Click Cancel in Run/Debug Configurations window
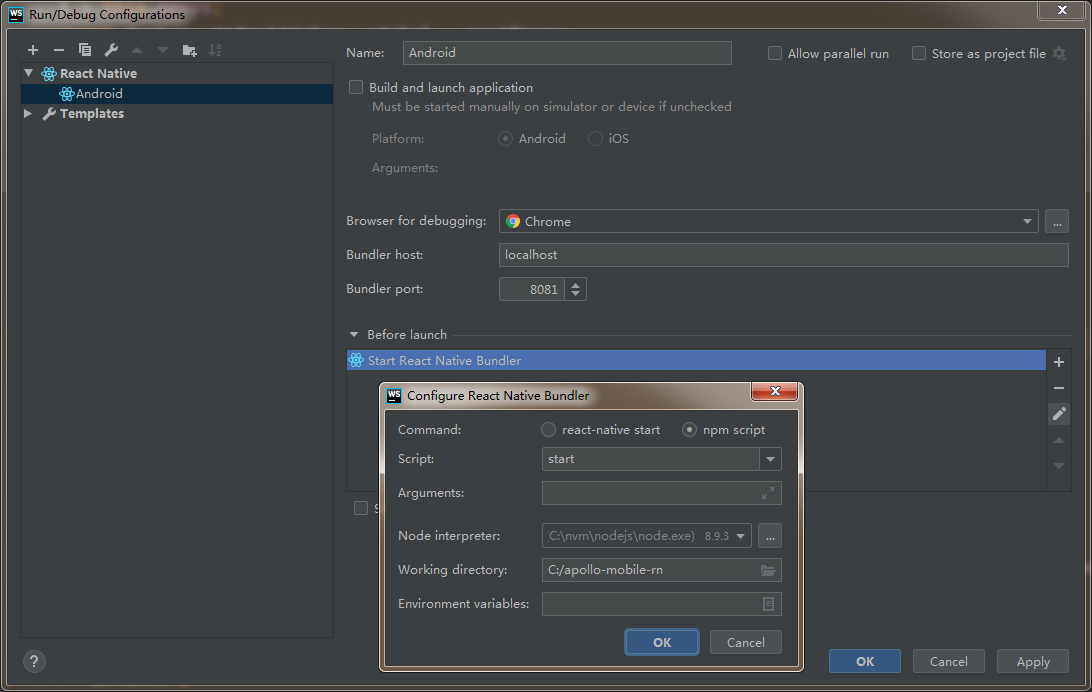This screenshot has height=692, width=1092. (949, 661)
